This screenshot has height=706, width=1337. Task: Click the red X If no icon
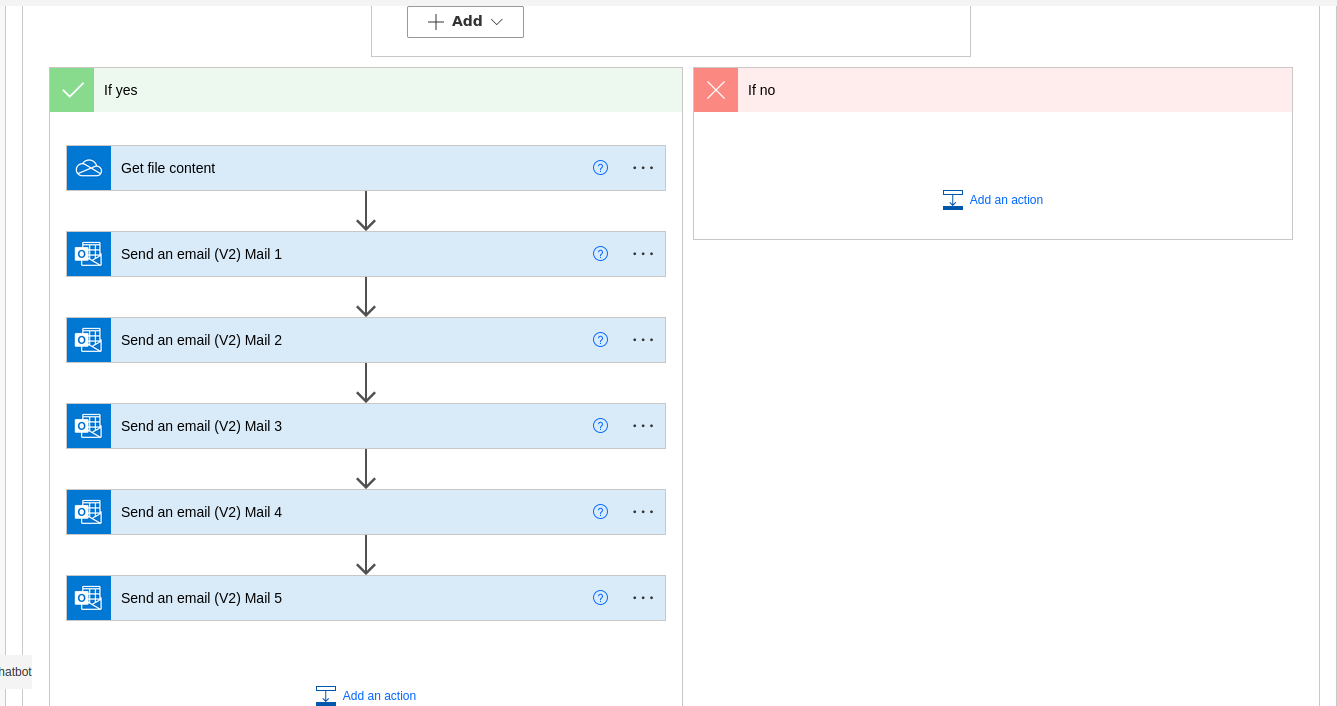tap(716, 90)
